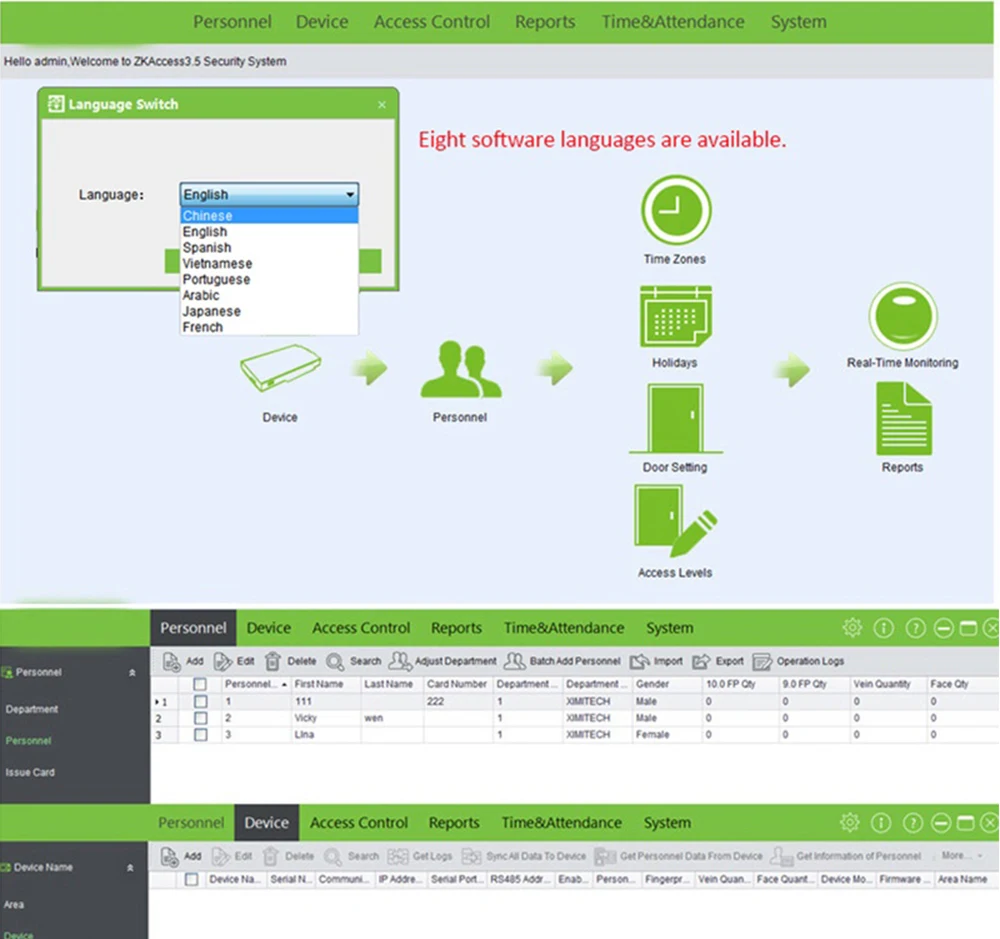Open Area in the Device sidebar
The width and height of the screenshot is (1000, 939).
pos(13,905)
